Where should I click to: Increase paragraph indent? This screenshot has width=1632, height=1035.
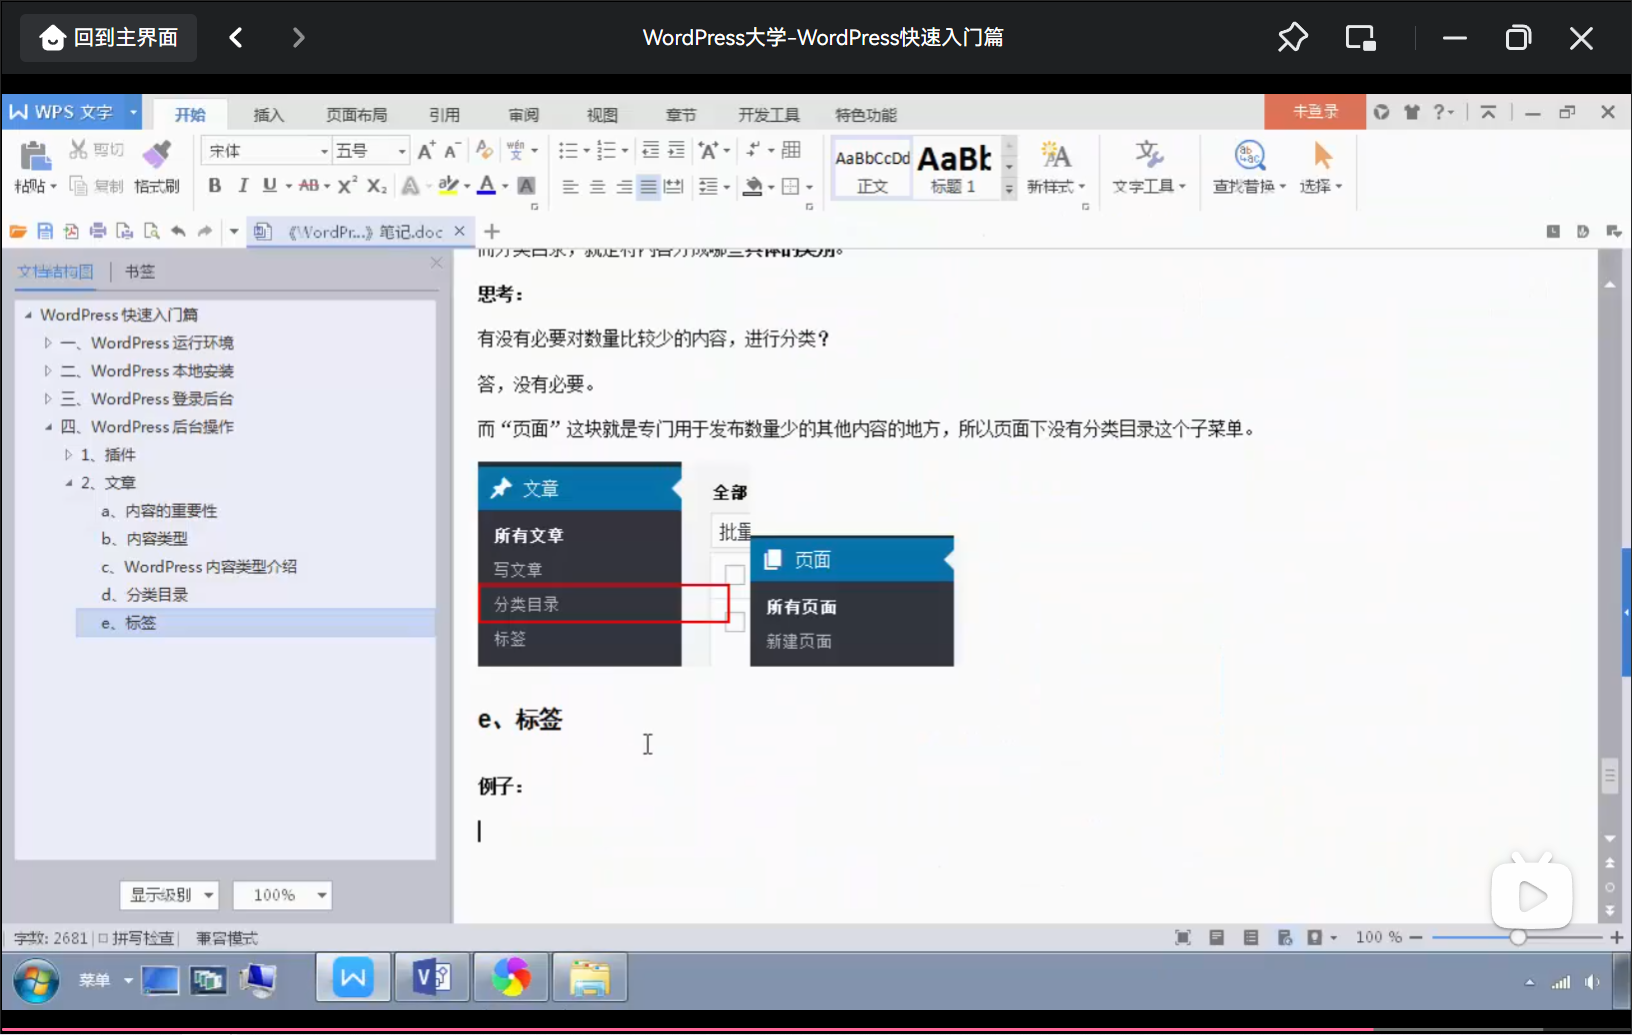676,150
